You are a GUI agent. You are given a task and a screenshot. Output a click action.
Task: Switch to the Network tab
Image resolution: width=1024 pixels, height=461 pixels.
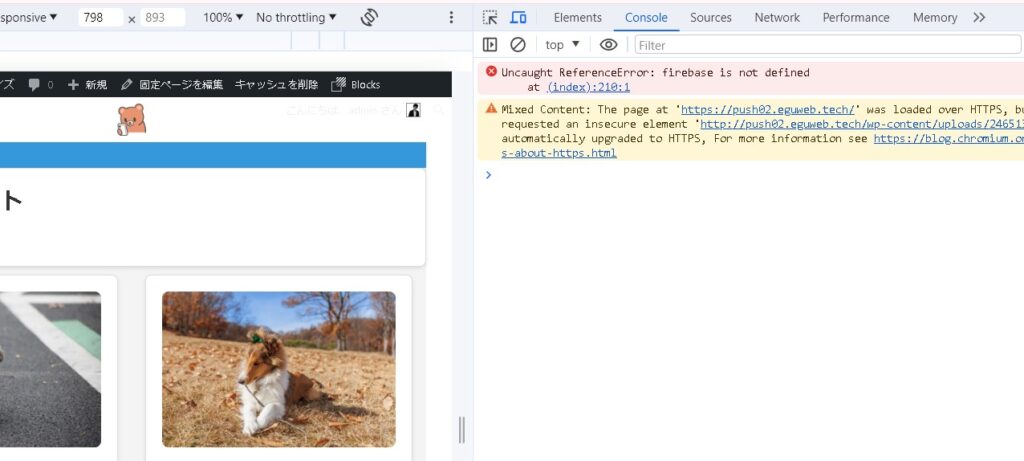pyautogui.click(x=777, y=17)
